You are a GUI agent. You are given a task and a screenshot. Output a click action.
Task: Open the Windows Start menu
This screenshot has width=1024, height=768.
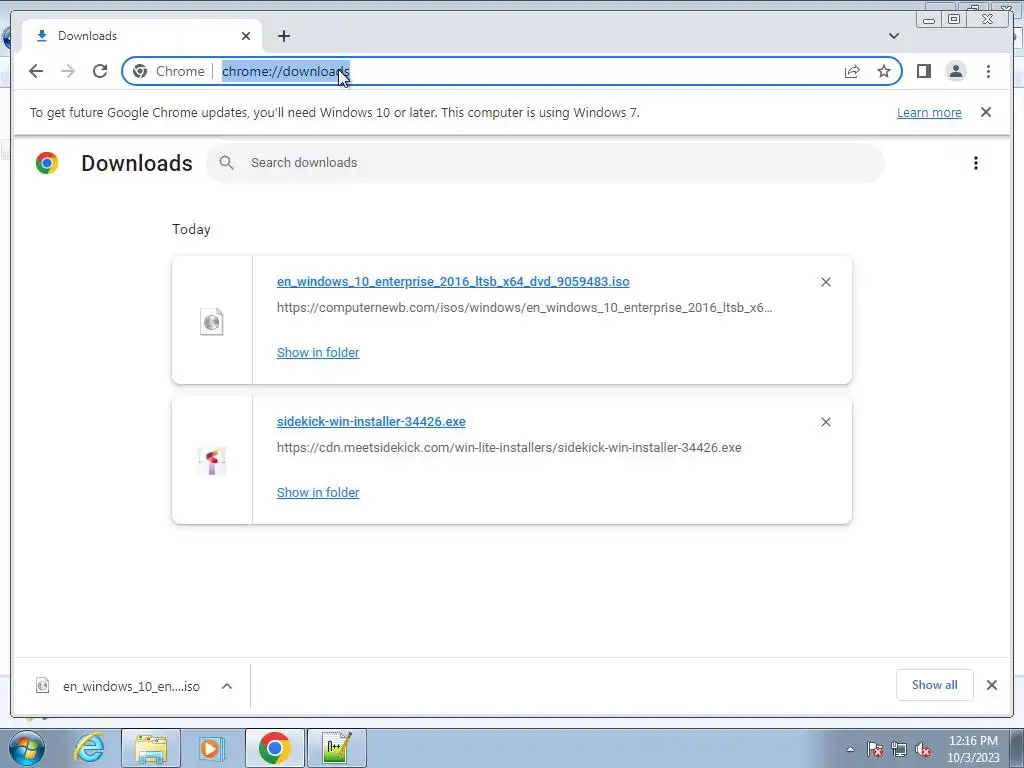[26, 748]
